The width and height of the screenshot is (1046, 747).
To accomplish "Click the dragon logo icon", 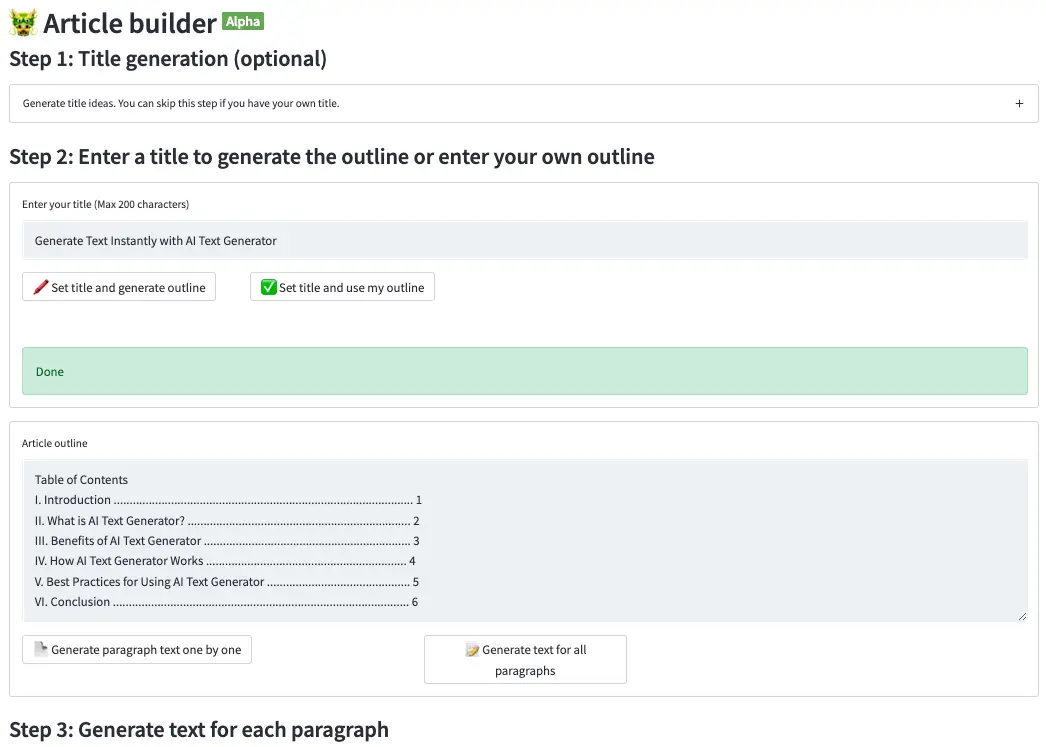I will tap(23, 23).
